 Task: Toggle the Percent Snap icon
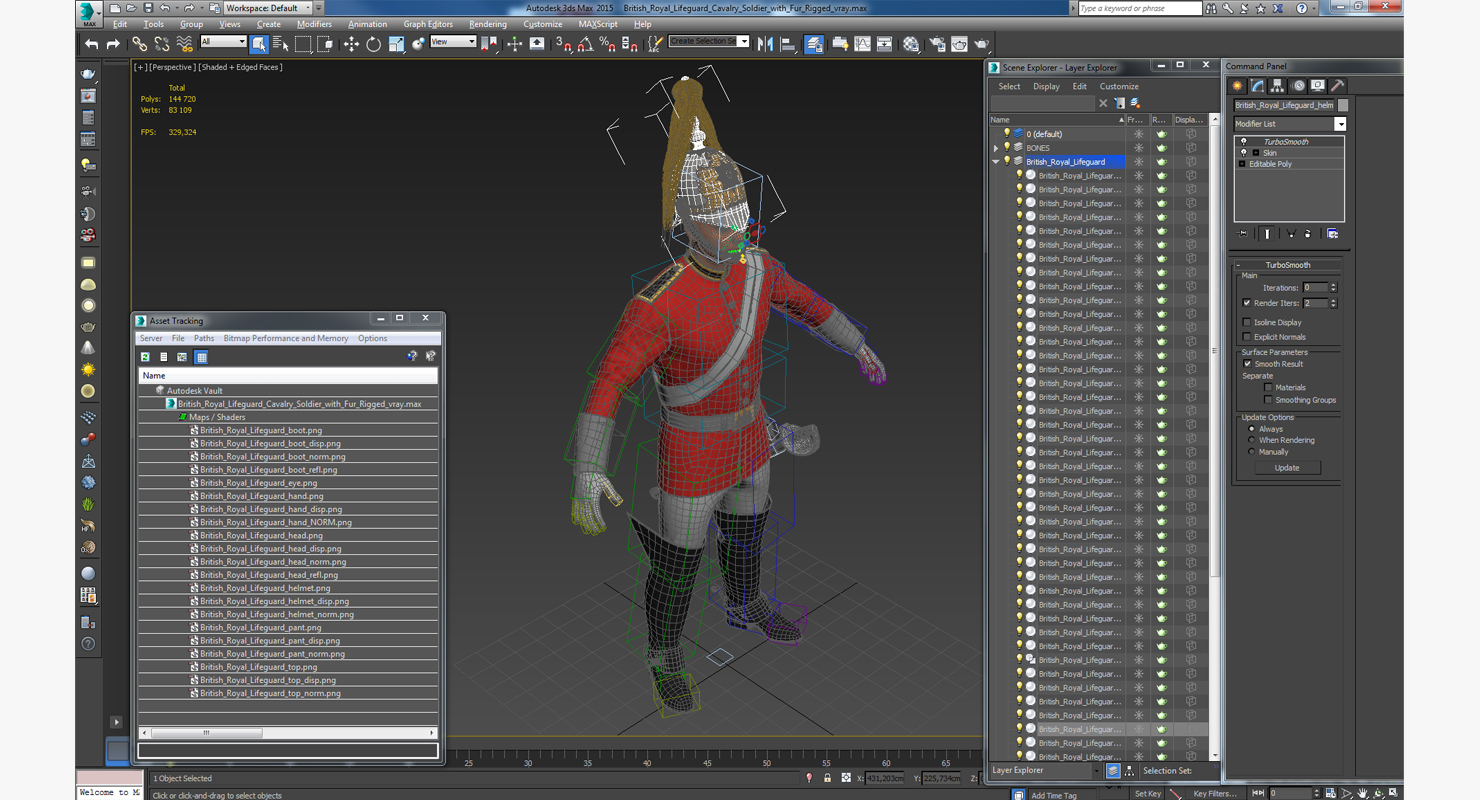pos(608,44)
